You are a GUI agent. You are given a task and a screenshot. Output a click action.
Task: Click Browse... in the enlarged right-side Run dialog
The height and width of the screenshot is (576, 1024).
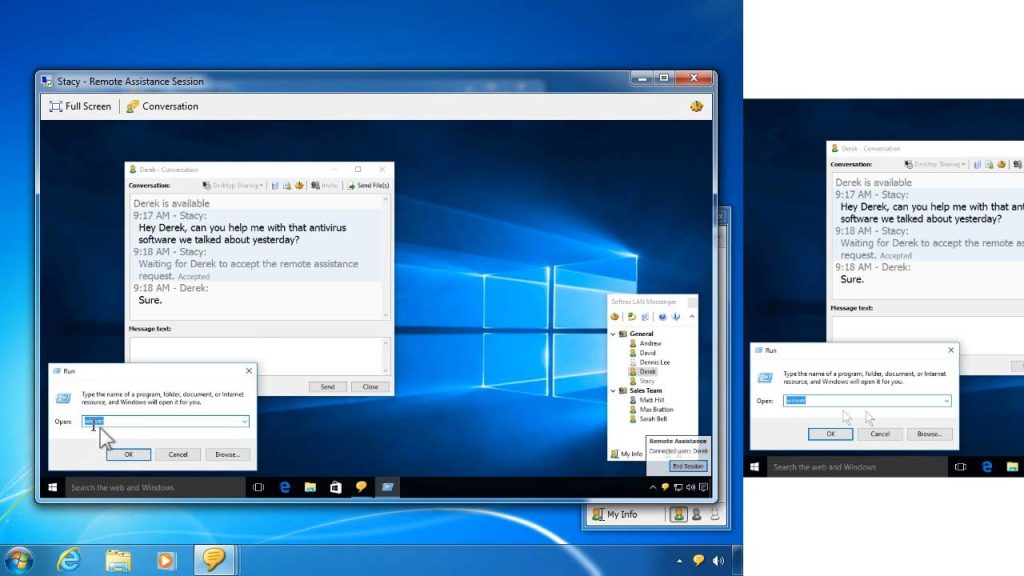point(929,434)
